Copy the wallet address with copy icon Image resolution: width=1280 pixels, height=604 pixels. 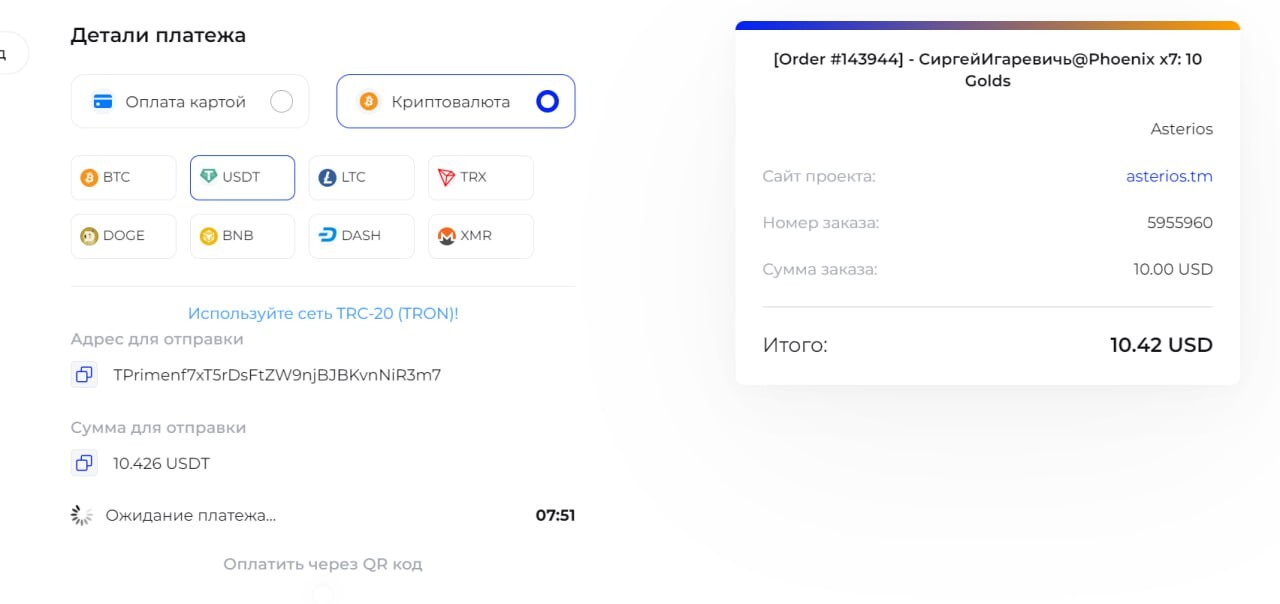(x=84, y=375)
